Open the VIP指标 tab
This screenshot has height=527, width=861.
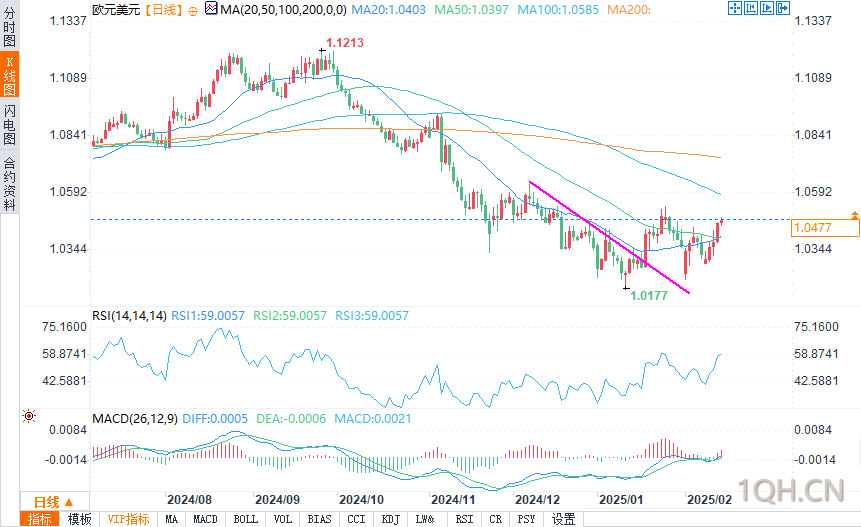[x=128, y=519]
